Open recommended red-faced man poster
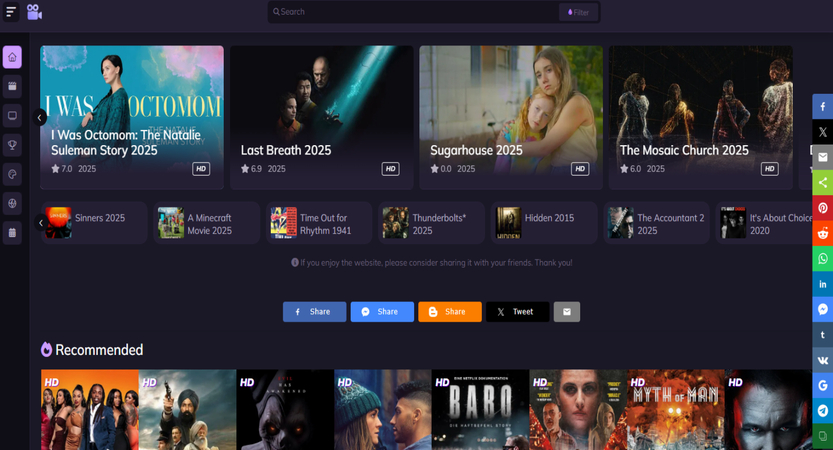 pos(768,410)
